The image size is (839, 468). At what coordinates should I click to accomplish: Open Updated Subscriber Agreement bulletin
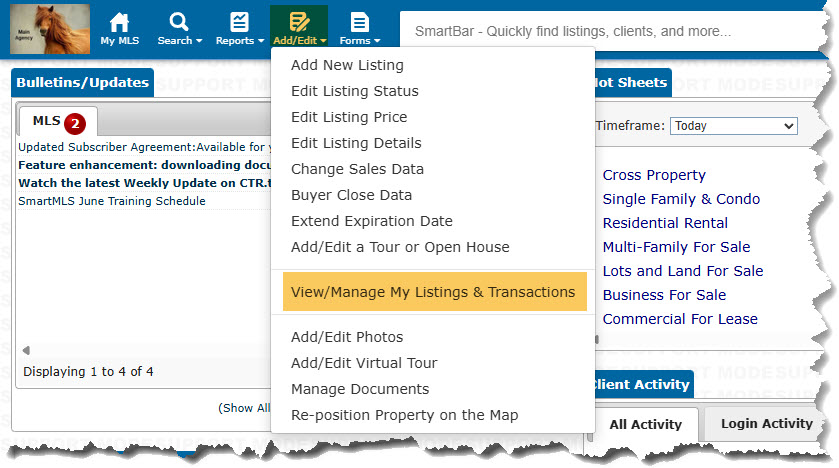144,147
